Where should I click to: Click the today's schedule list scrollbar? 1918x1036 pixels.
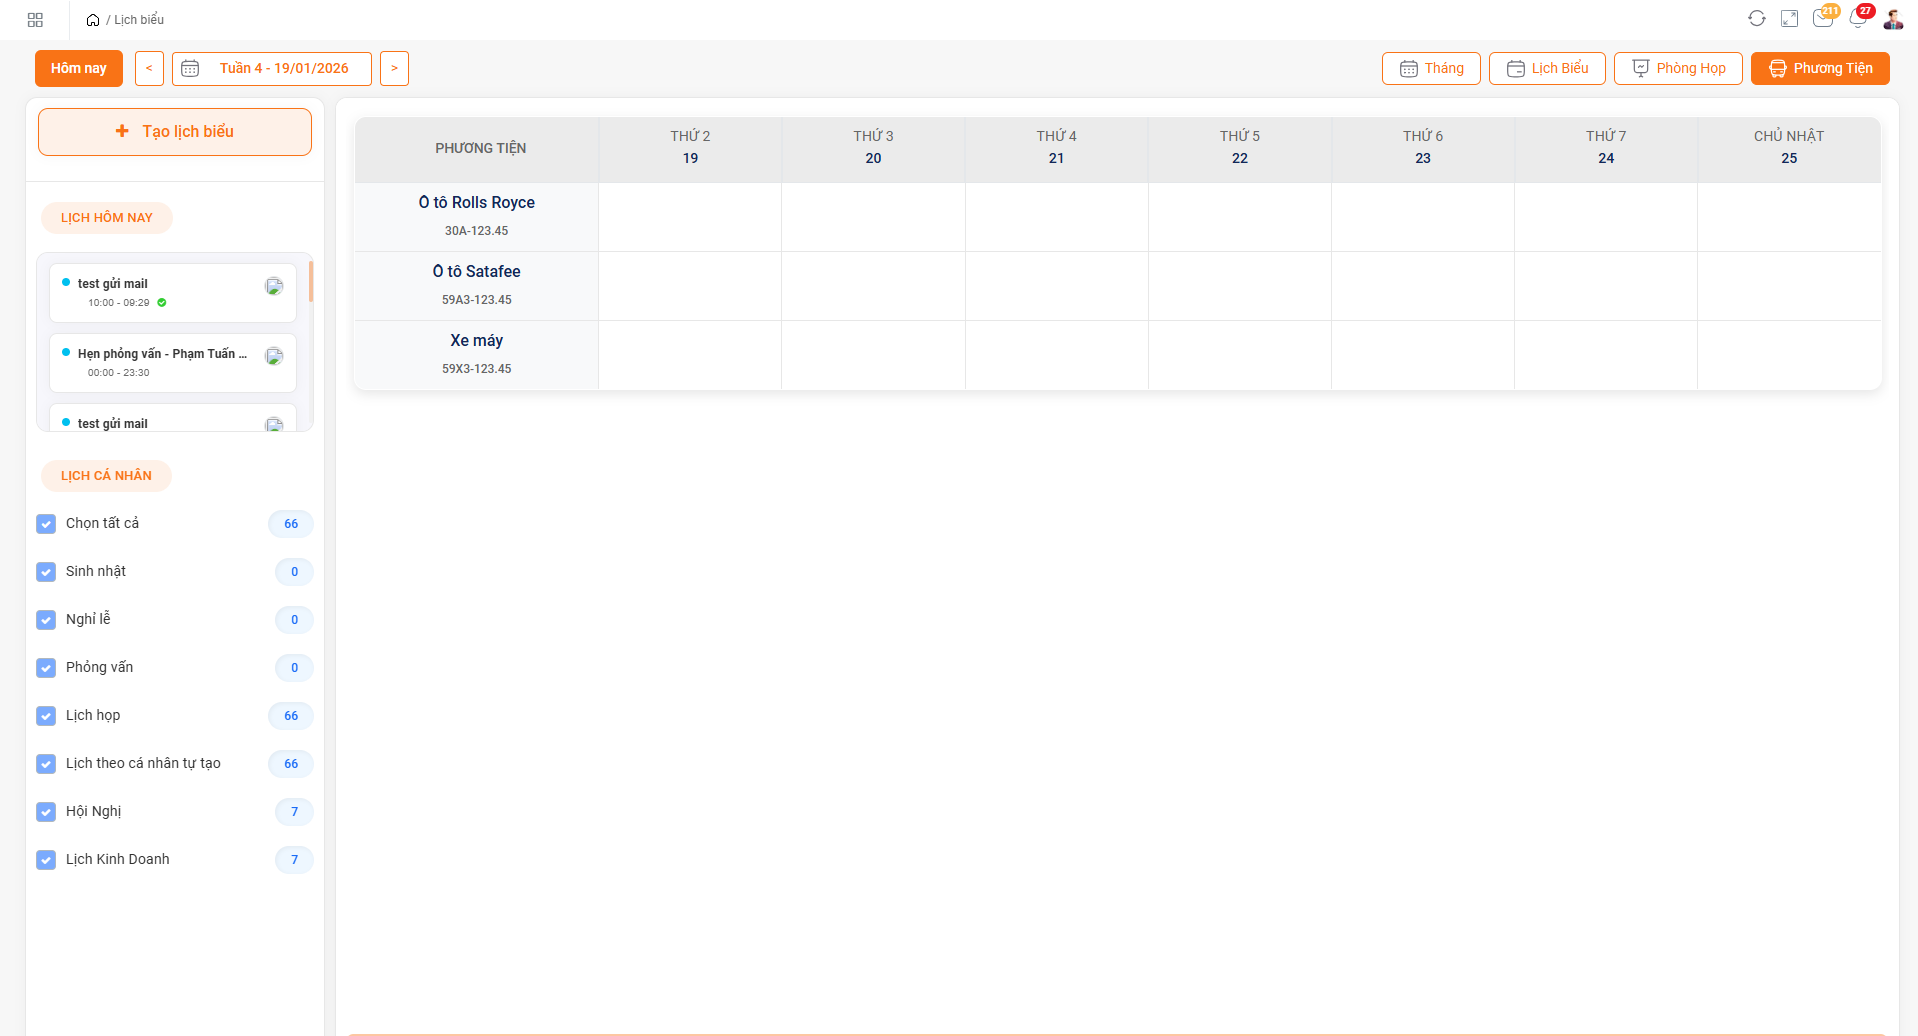(311, 282)
